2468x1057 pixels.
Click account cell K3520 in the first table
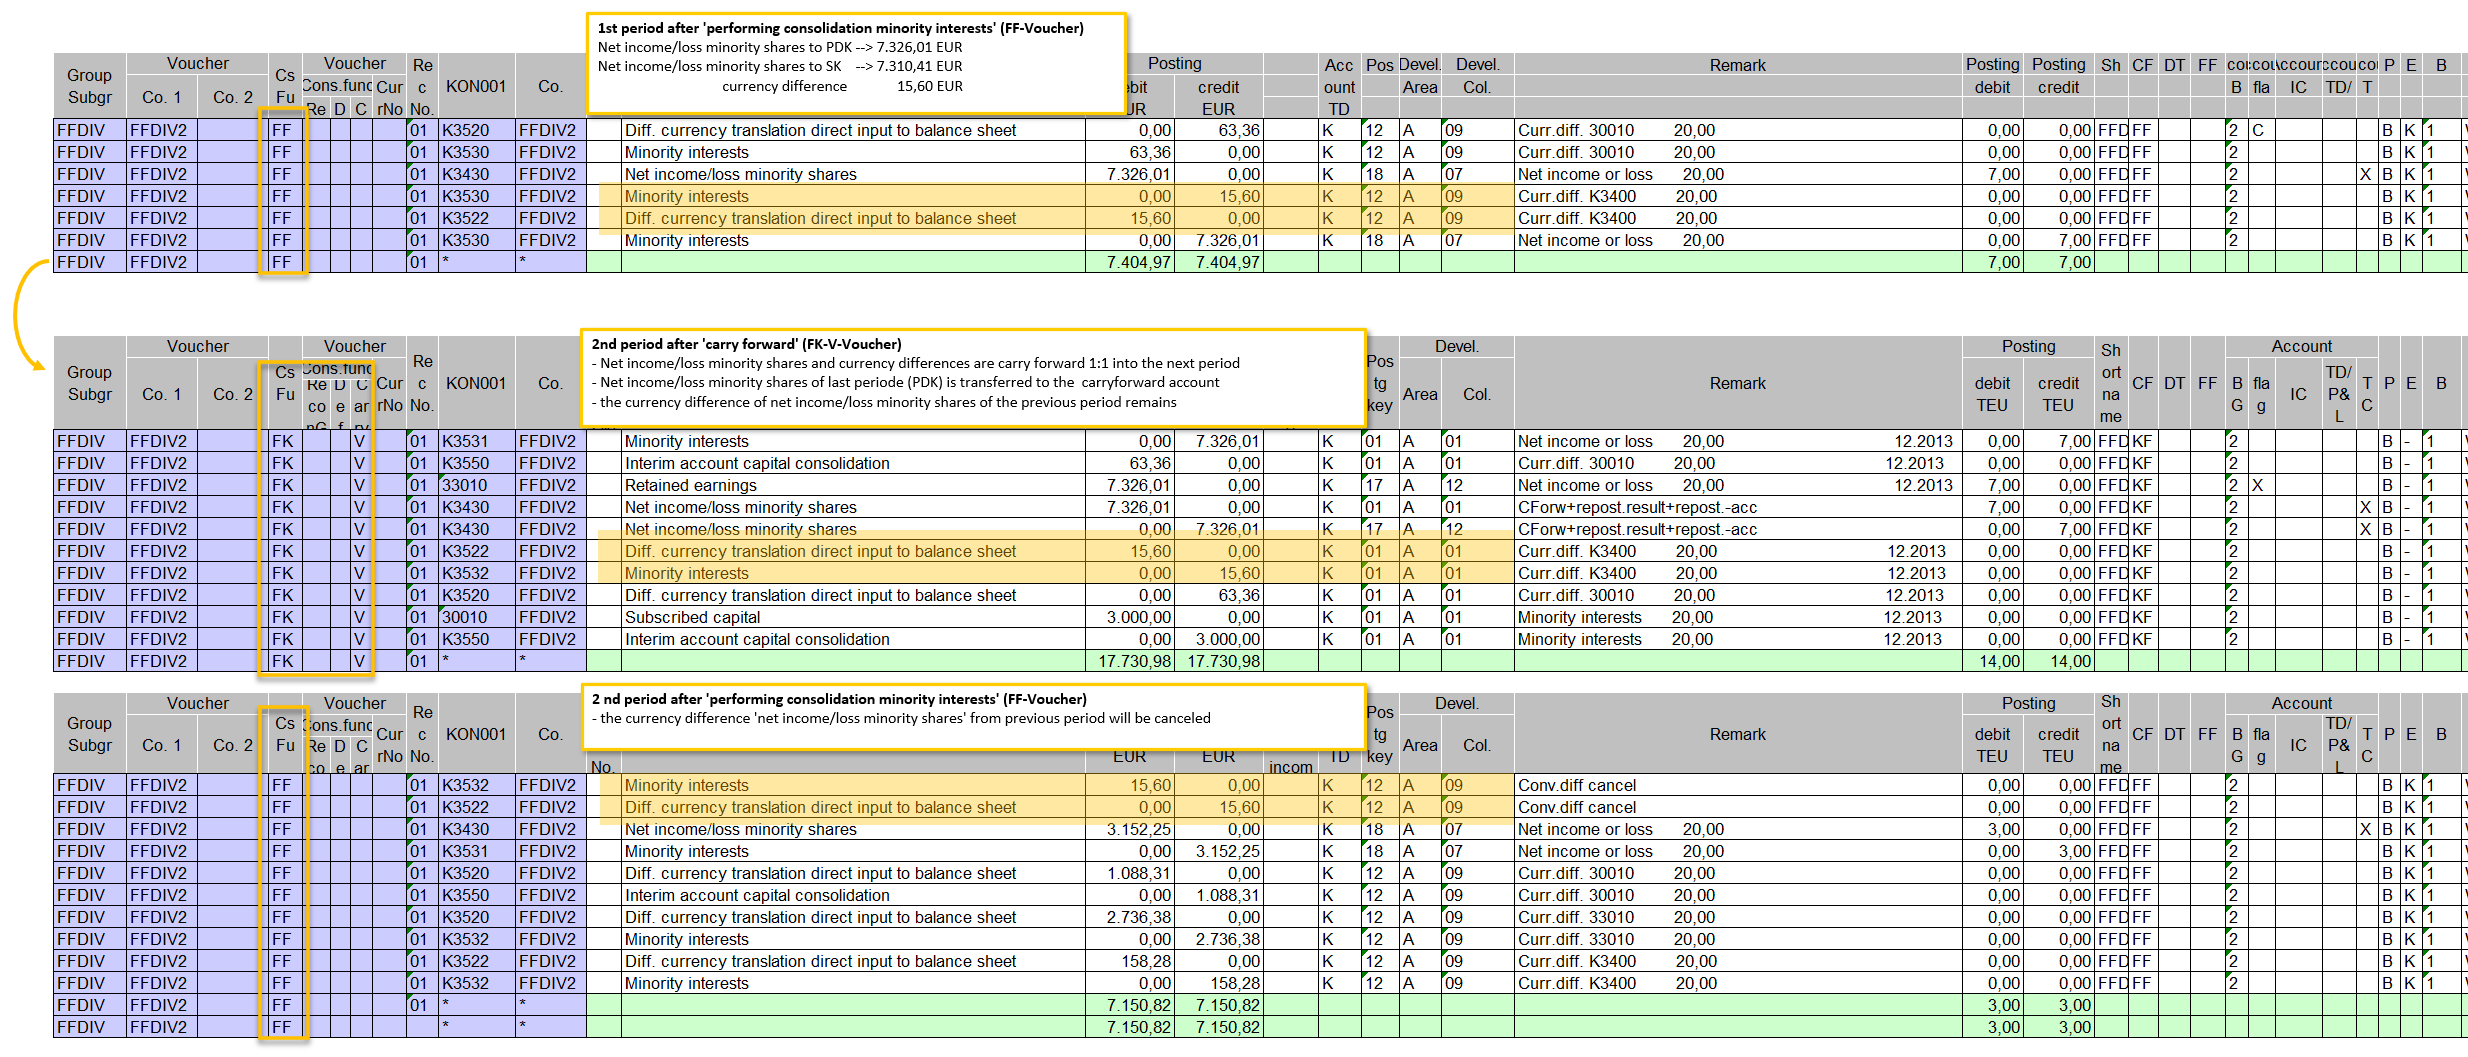coord(476,130)
